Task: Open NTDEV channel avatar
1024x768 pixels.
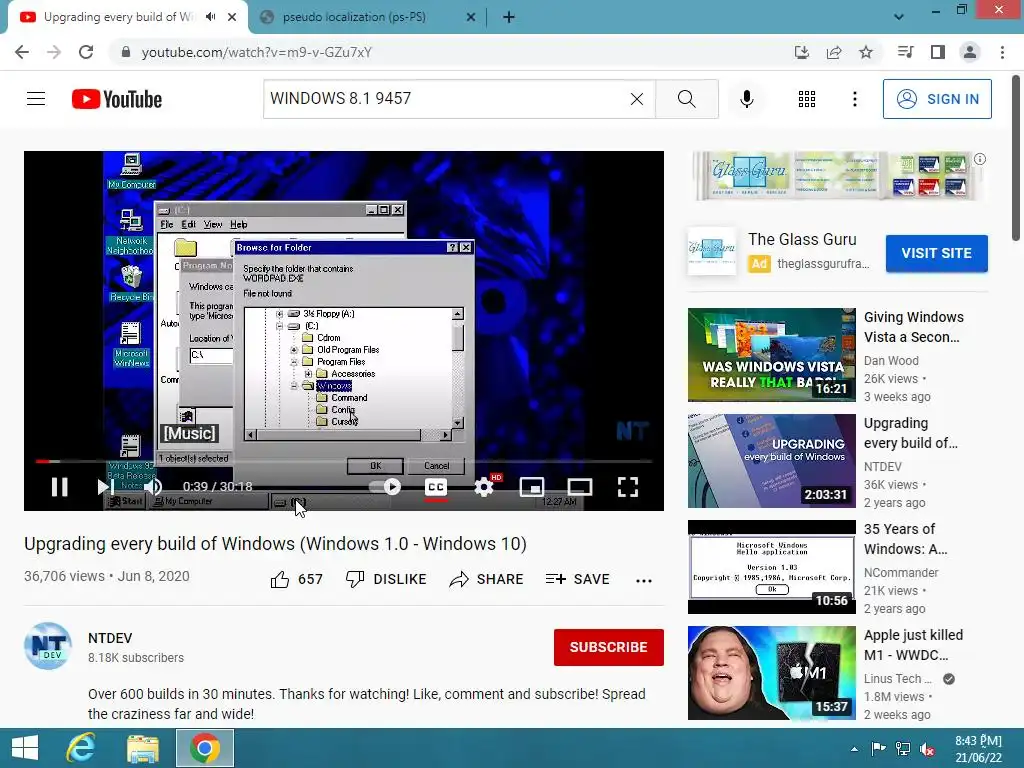Action: 48,646
